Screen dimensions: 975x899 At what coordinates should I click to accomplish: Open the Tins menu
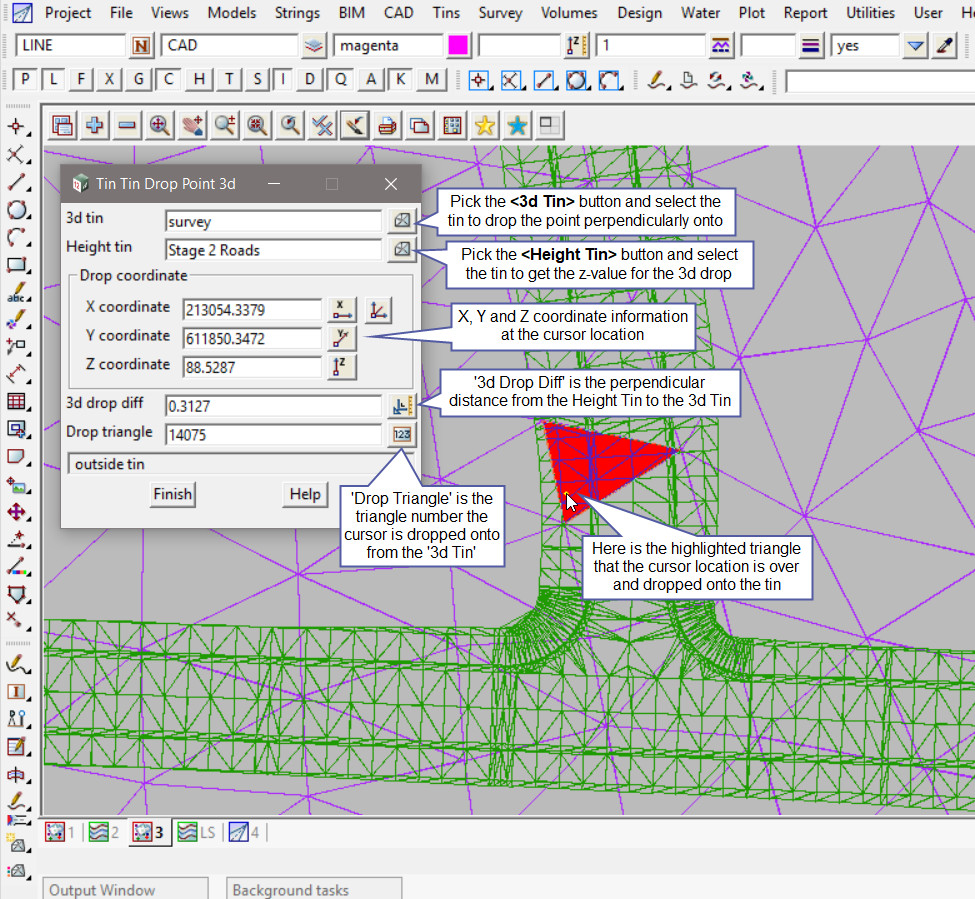(x=446, y=13)
